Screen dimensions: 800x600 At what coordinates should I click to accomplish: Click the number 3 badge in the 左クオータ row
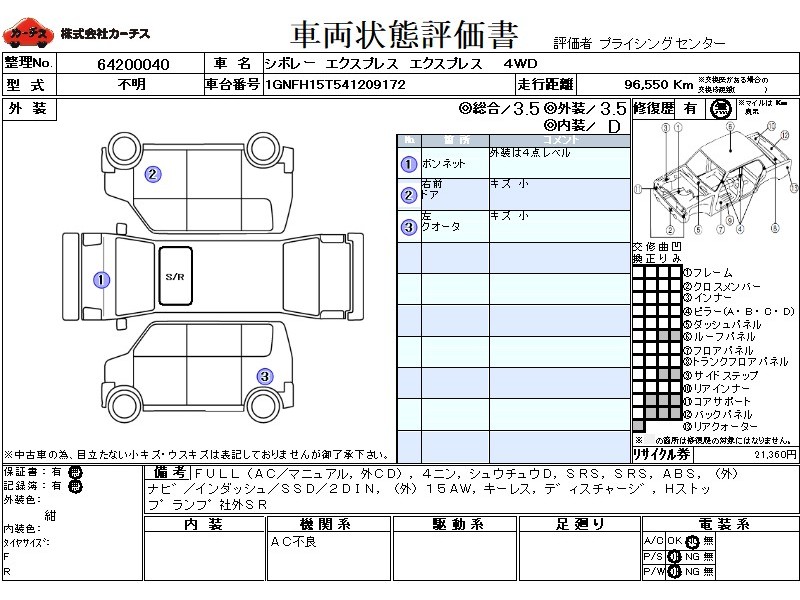click(x=408, y=227)
